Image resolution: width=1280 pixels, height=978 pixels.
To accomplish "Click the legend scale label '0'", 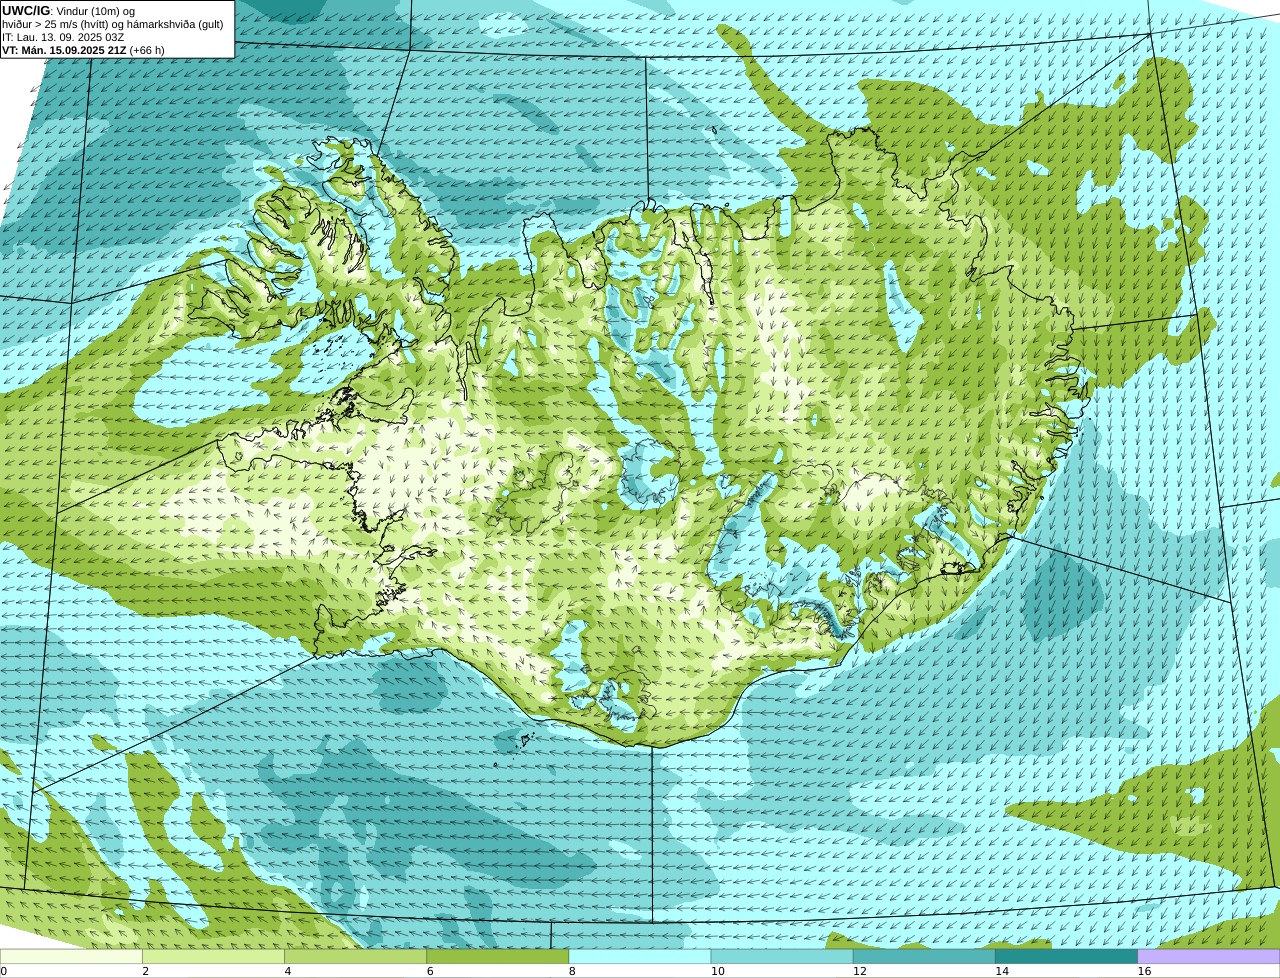I will tap(4, 971).
